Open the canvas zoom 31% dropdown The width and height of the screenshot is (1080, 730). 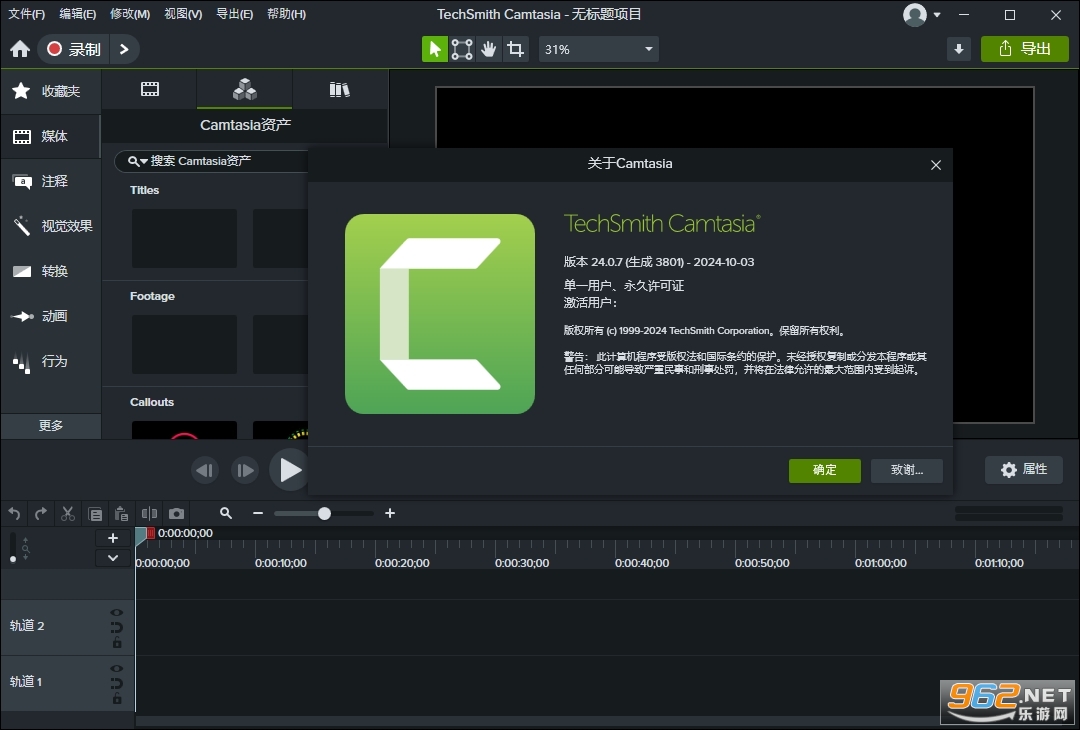pos(598,49)
